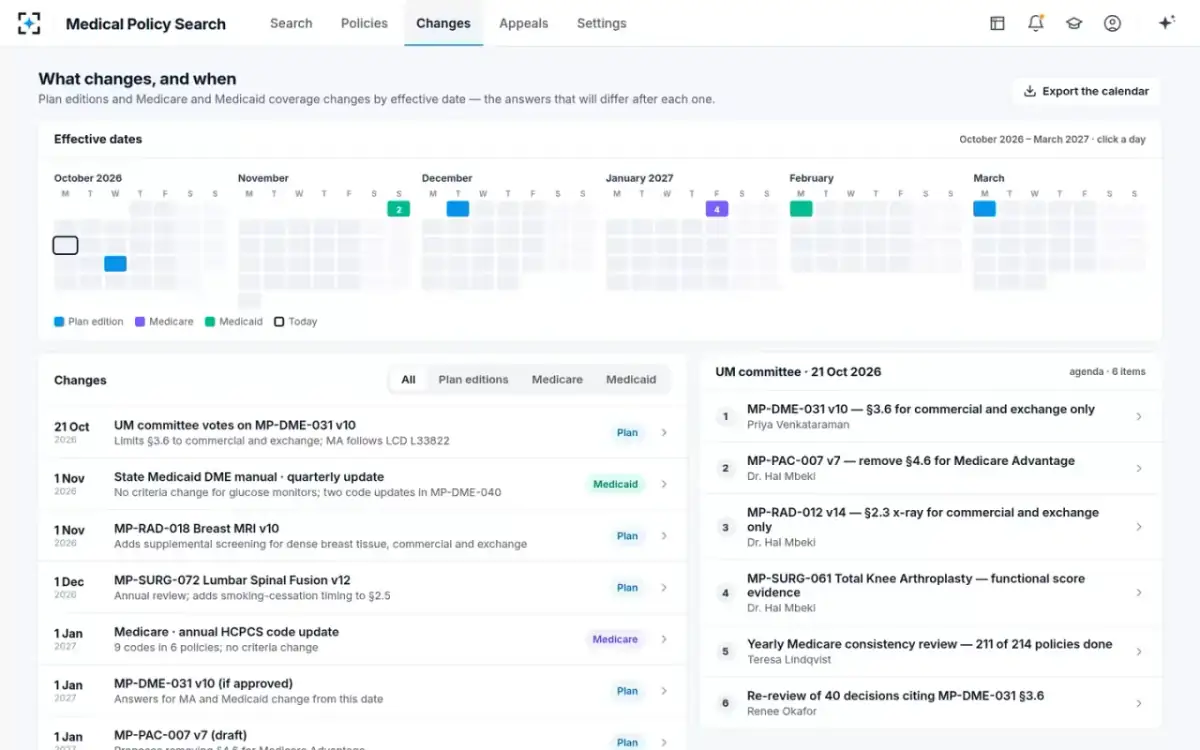Click 'Priya Venkataraman' presenter name
The height and width of the screenshot is (750, 1200).
[x=797, y=425]
